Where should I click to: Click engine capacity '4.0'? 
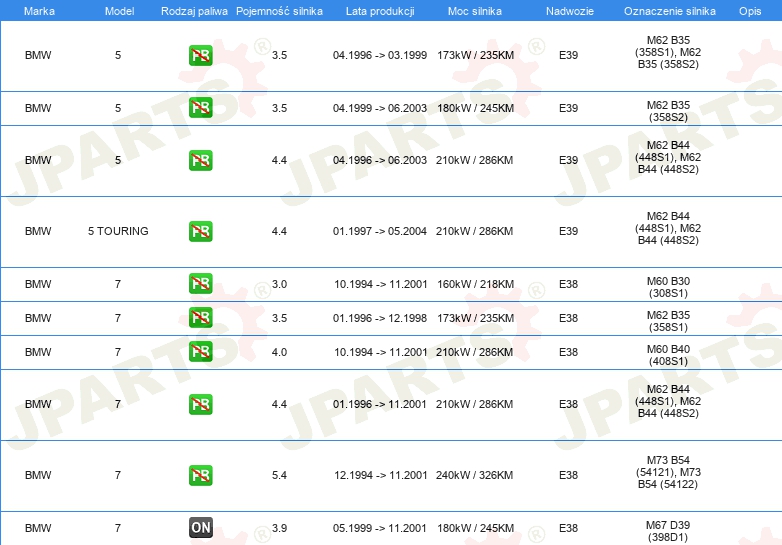coord(279,352)
